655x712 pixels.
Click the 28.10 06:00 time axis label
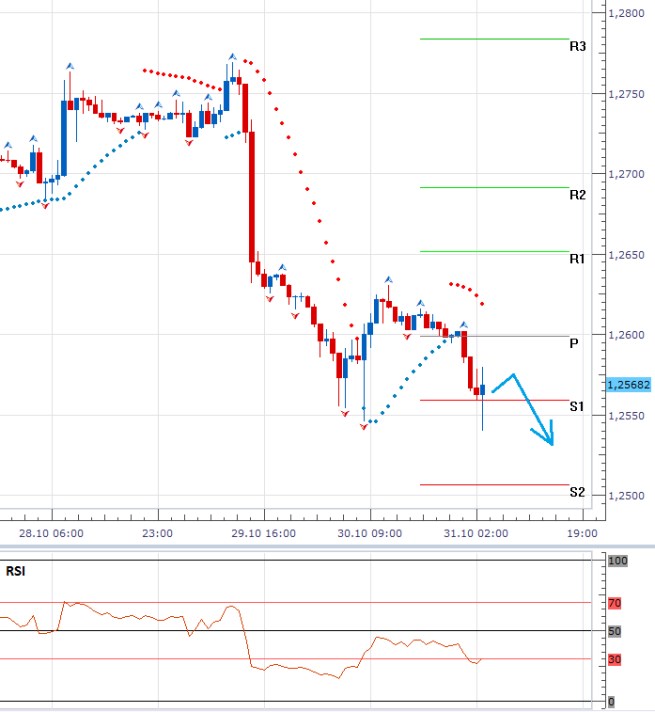[54, 533]
